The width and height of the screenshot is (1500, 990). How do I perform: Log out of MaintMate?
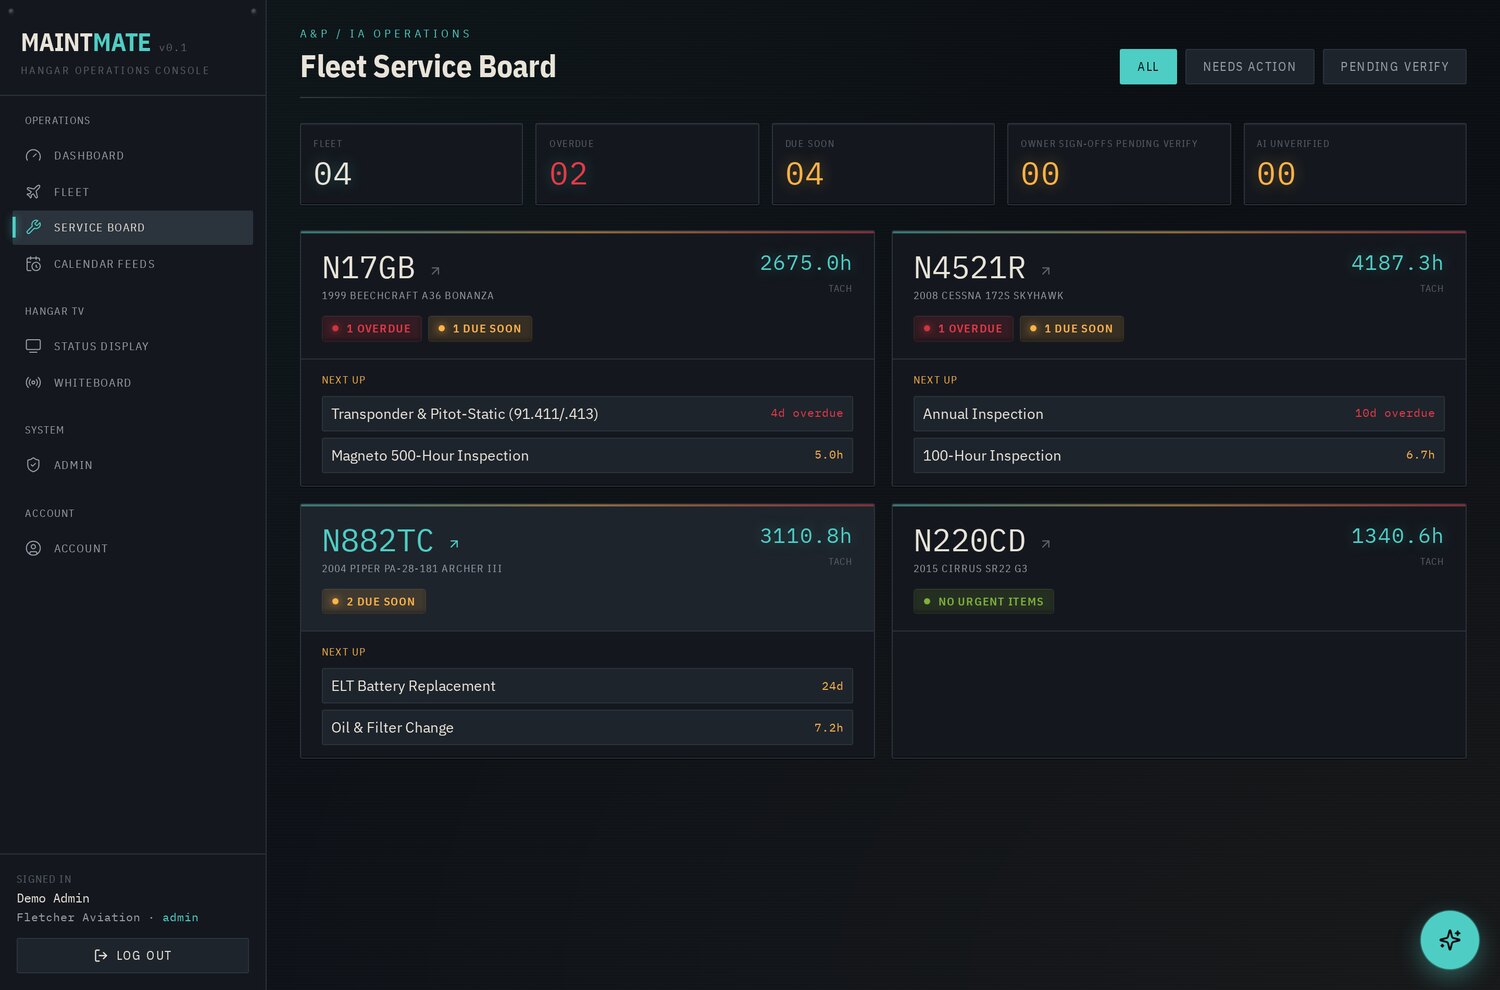click(132, 955)
